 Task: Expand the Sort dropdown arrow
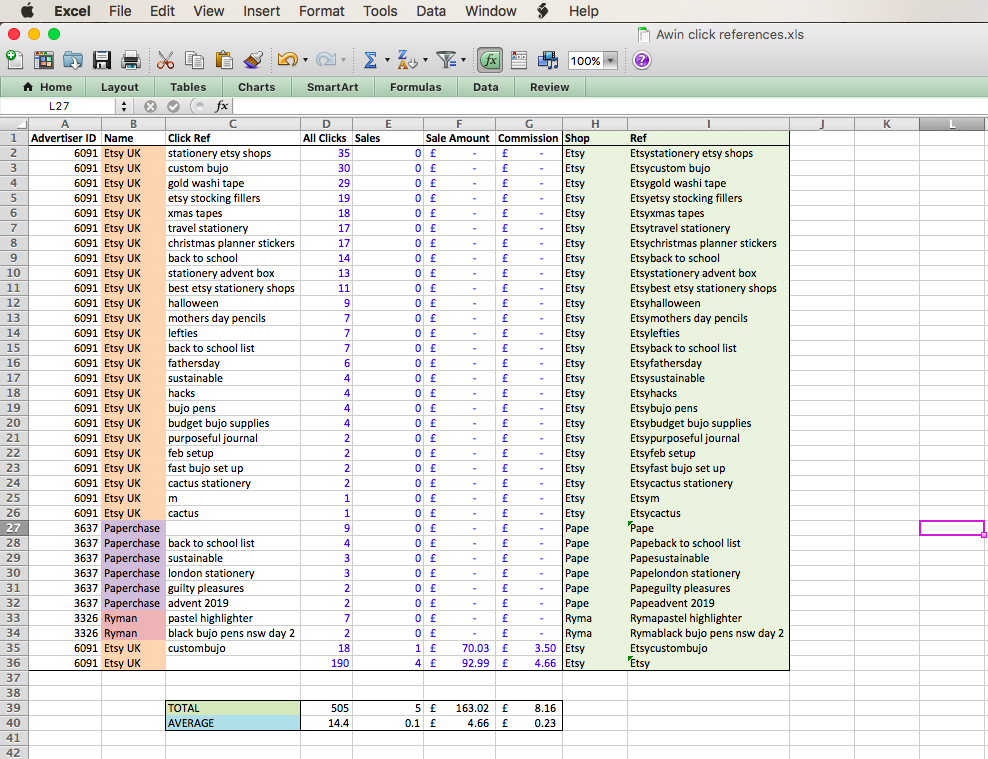click(425, 60)
